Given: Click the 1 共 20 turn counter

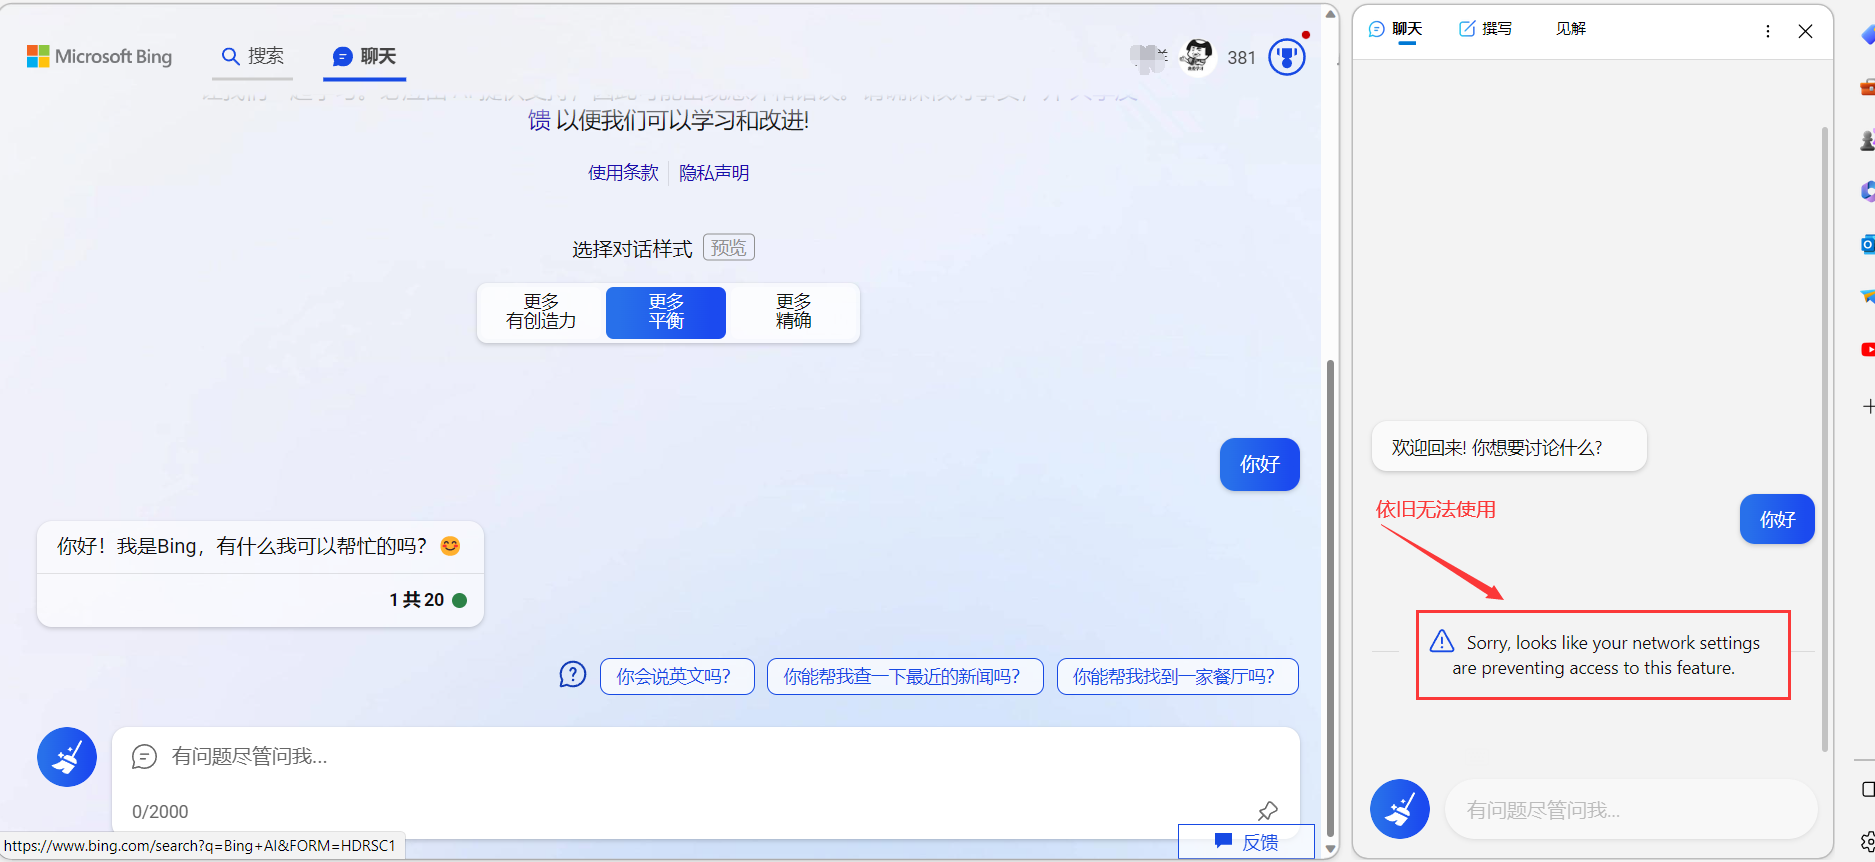Looking at the screenshot, I should coord(416,600).
